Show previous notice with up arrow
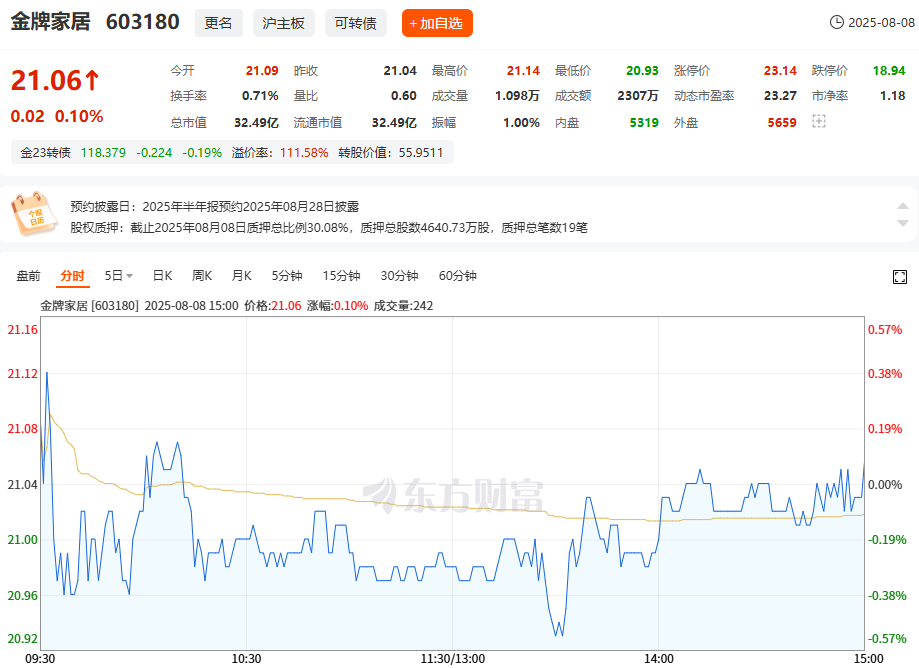Screen dimensions: 919x668 (x=903, y=206)
